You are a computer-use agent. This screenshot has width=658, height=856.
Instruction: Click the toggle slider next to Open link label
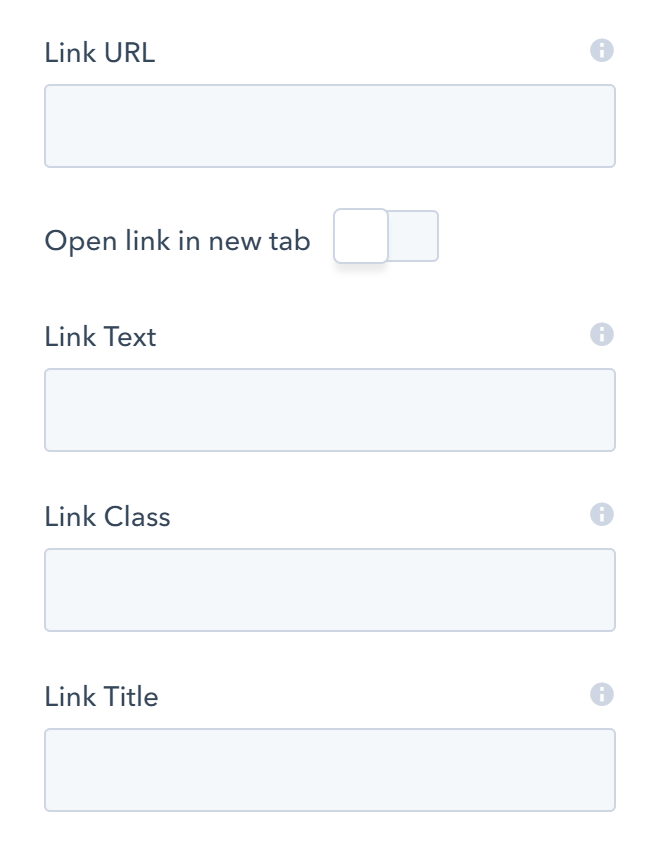pyautogui.click(x=388, y=236)
